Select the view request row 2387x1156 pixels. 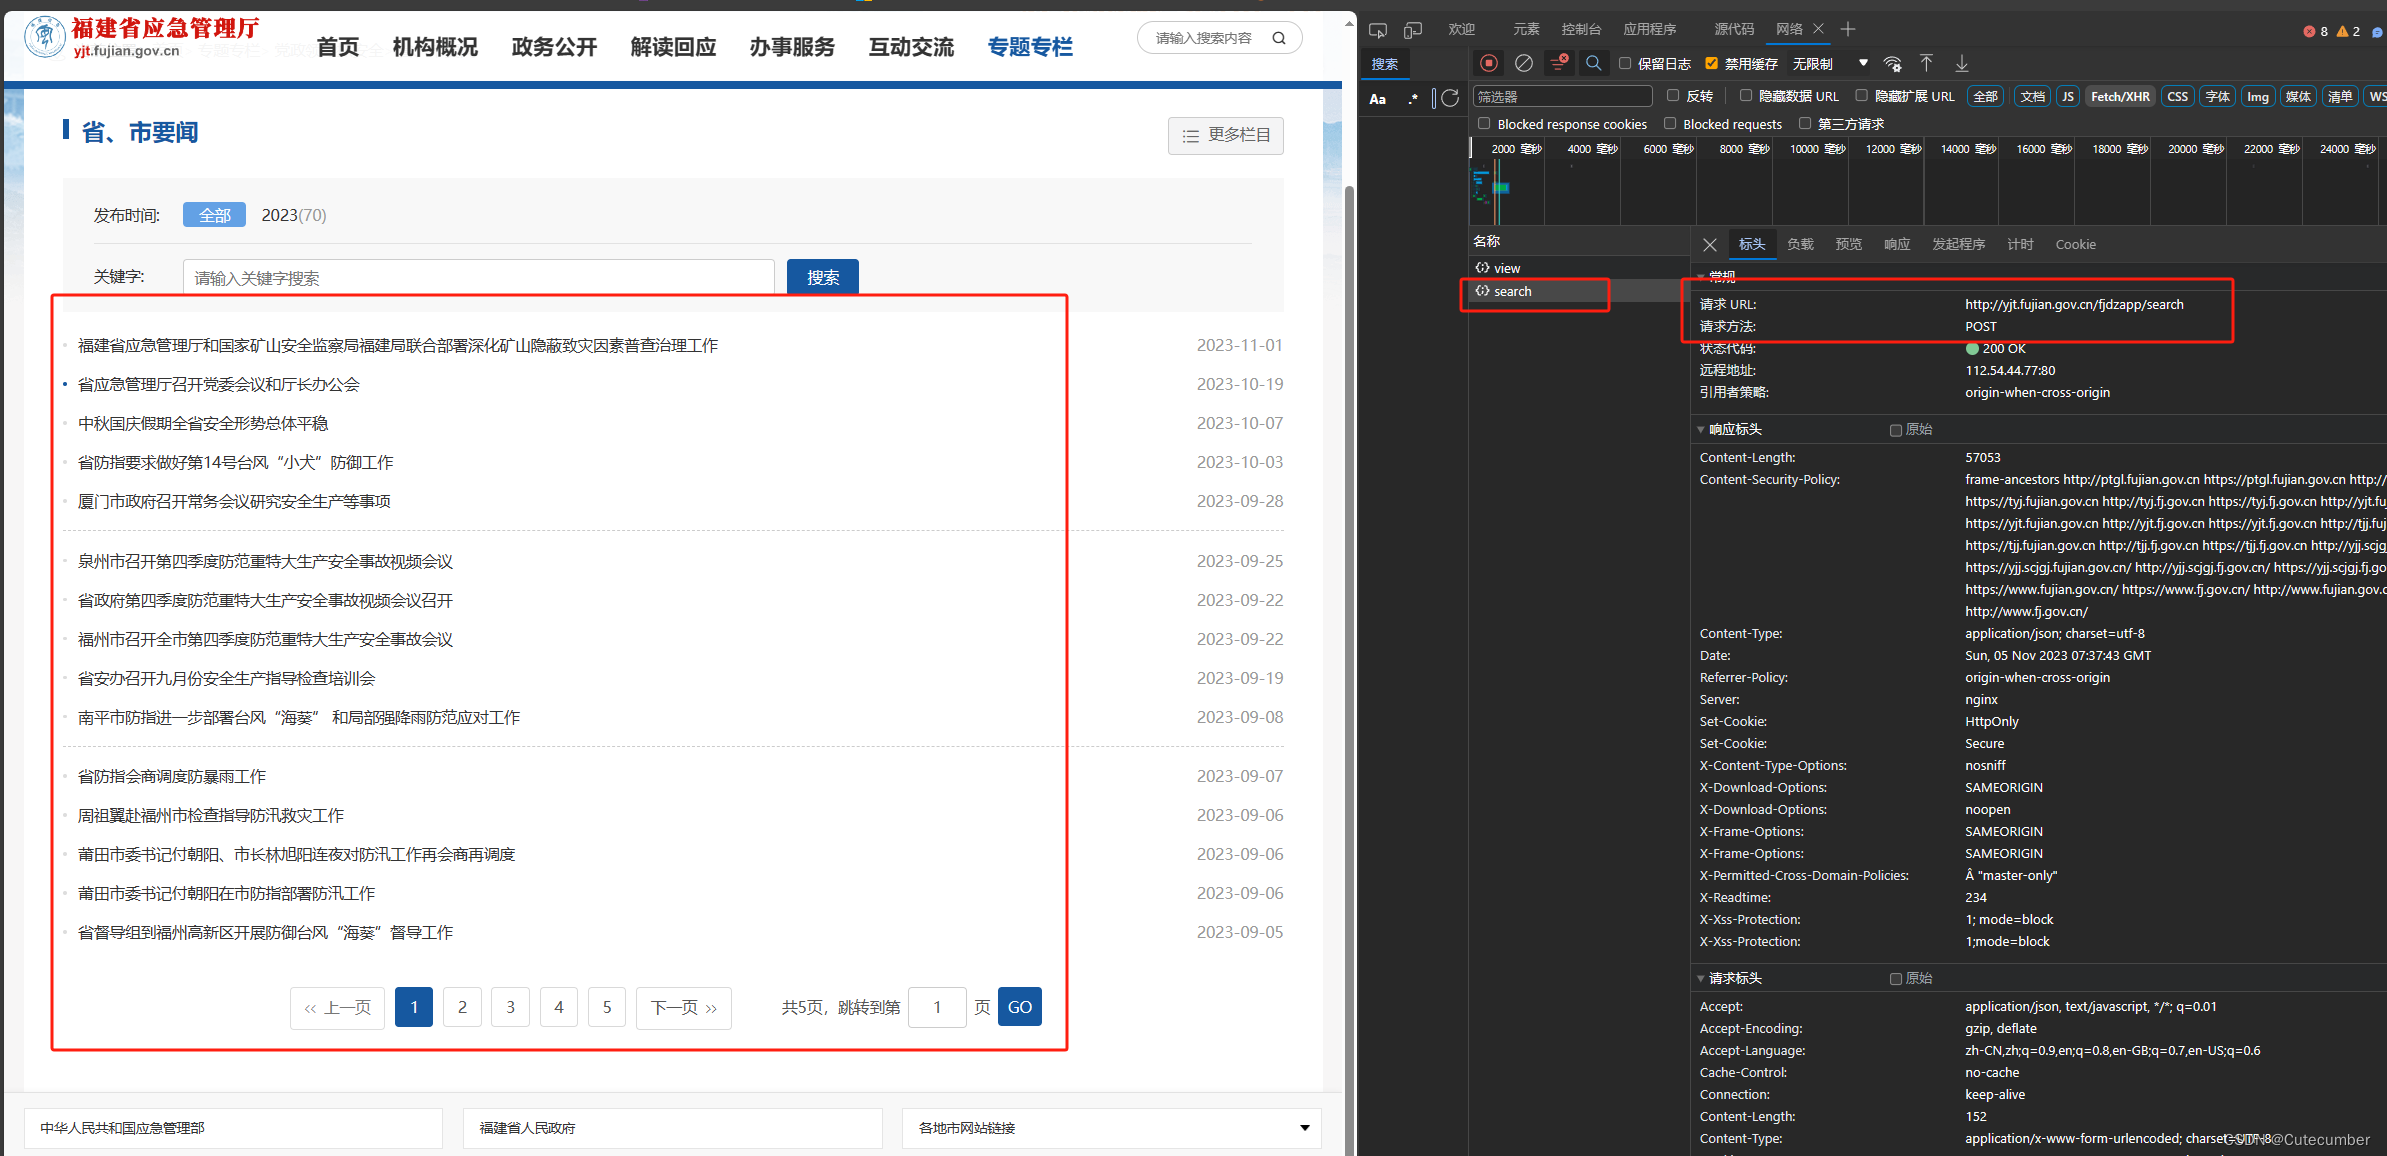pos(1579,268)
